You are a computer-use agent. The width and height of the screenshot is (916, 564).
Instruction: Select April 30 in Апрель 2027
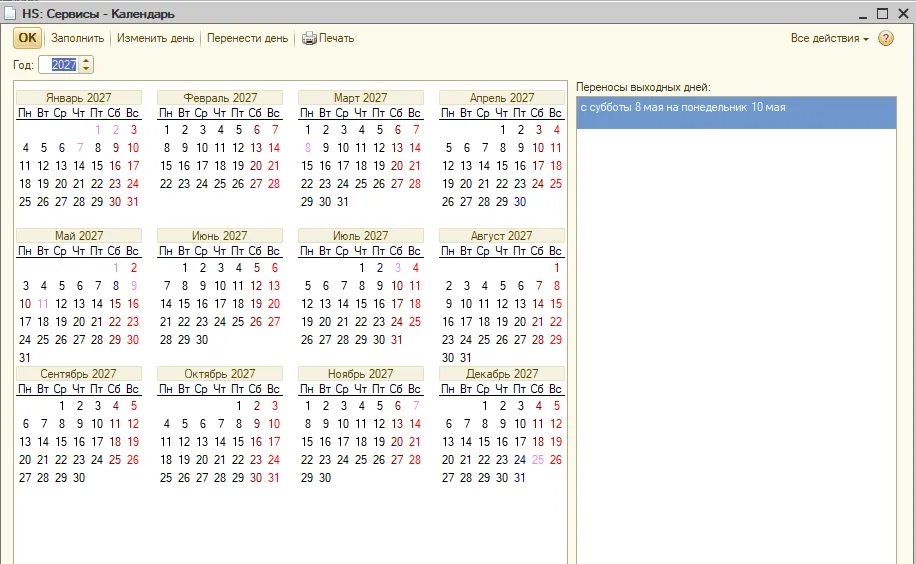[520, 202]
